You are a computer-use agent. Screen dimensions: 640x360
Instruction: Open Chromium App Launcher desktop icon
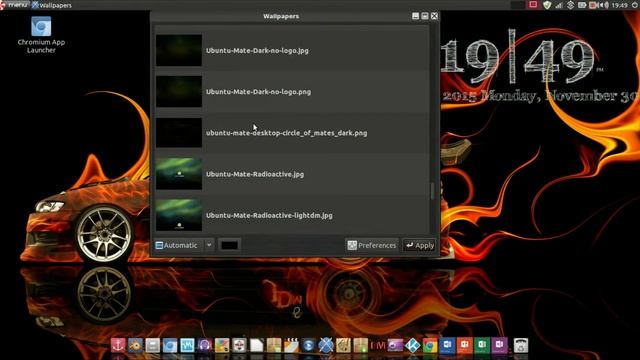pyautogui.click(x=41, y=35)
